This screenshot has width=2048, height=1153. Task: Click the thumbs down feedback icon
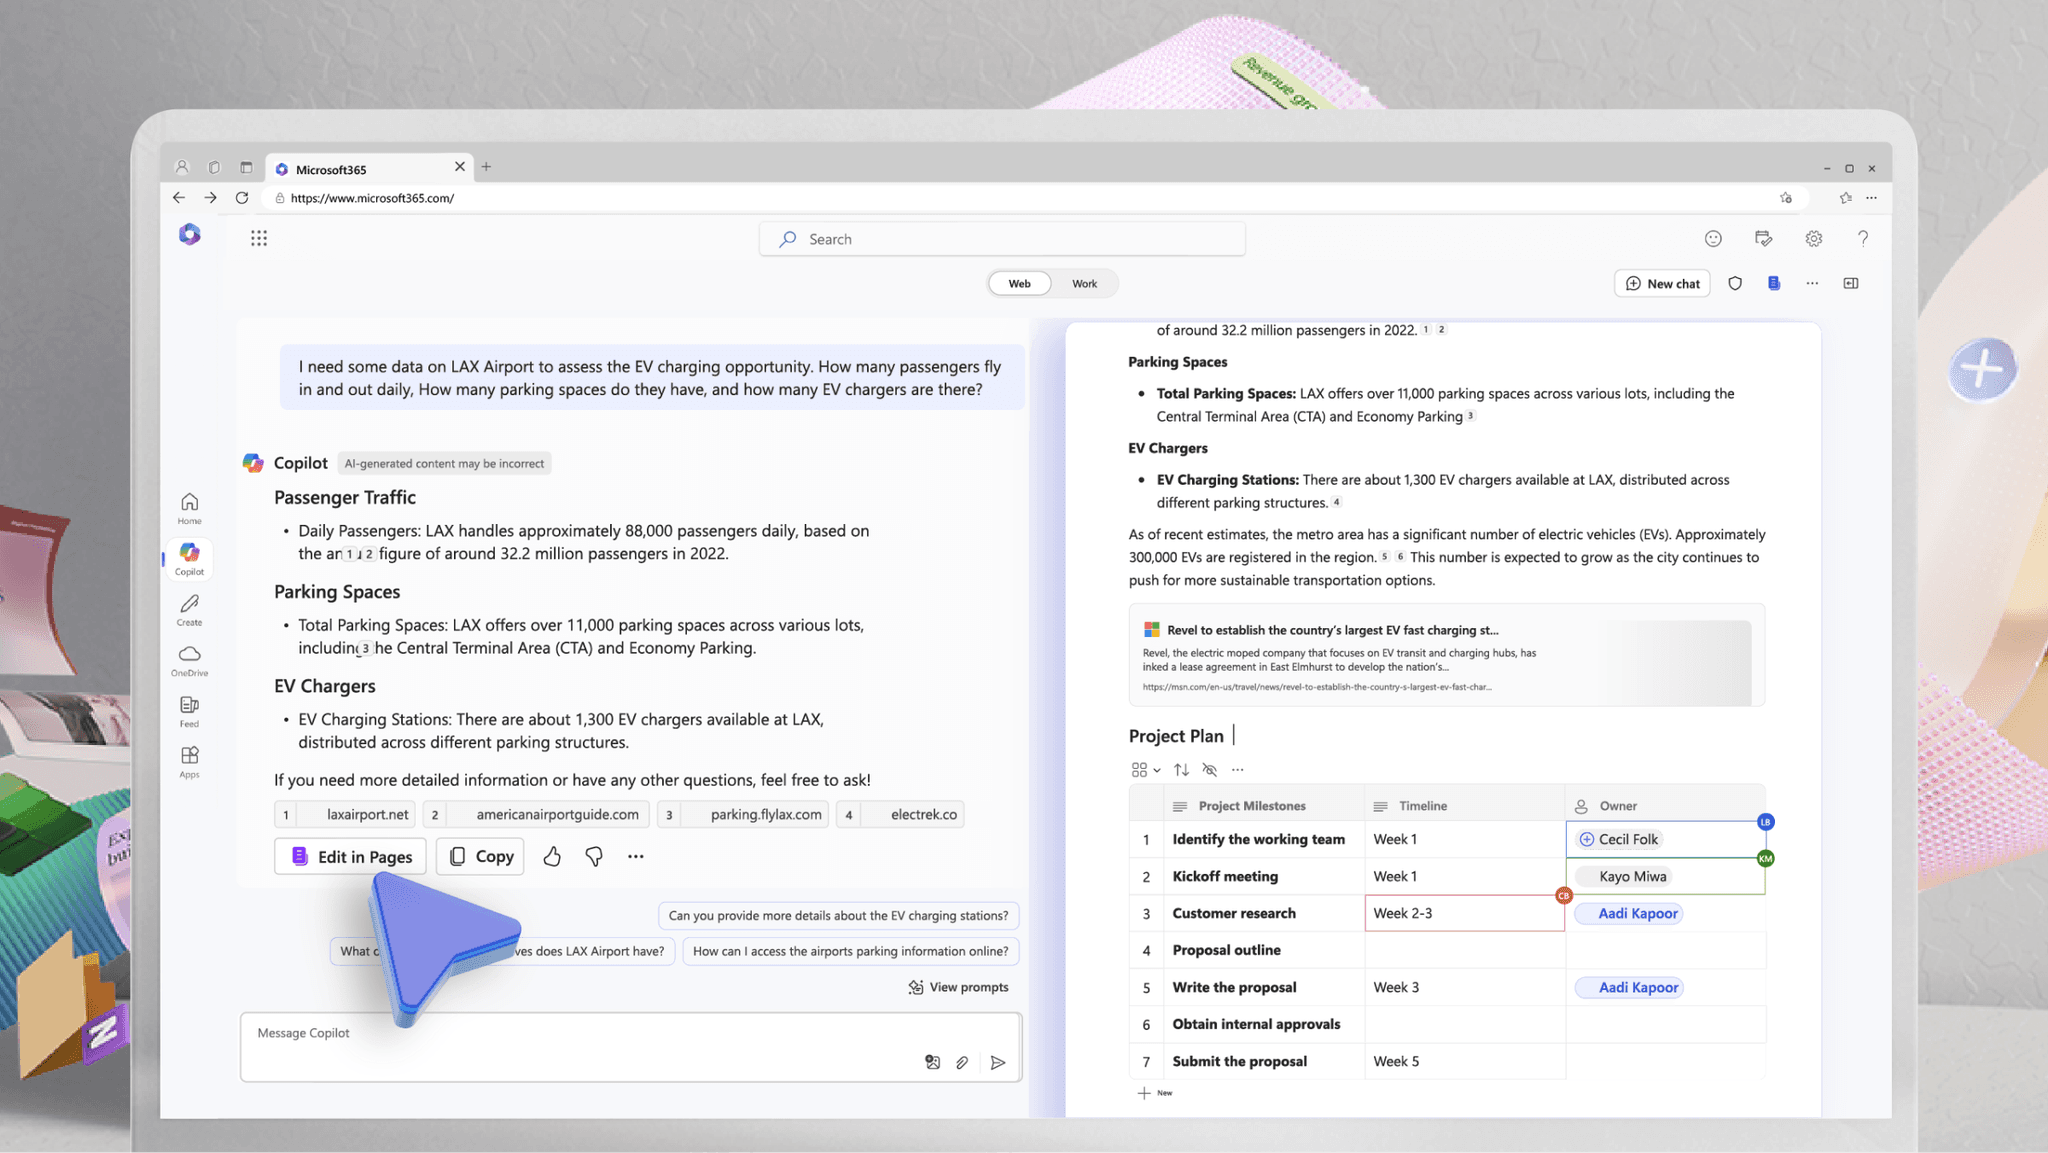click(x=594, y=856)
